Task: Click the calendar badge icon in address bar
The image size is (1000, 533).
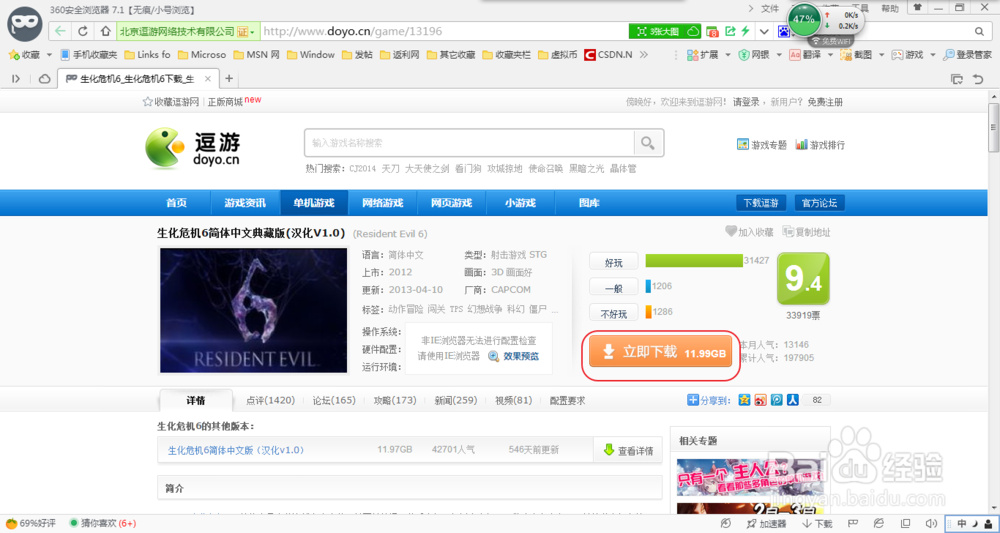Action: 712,31
